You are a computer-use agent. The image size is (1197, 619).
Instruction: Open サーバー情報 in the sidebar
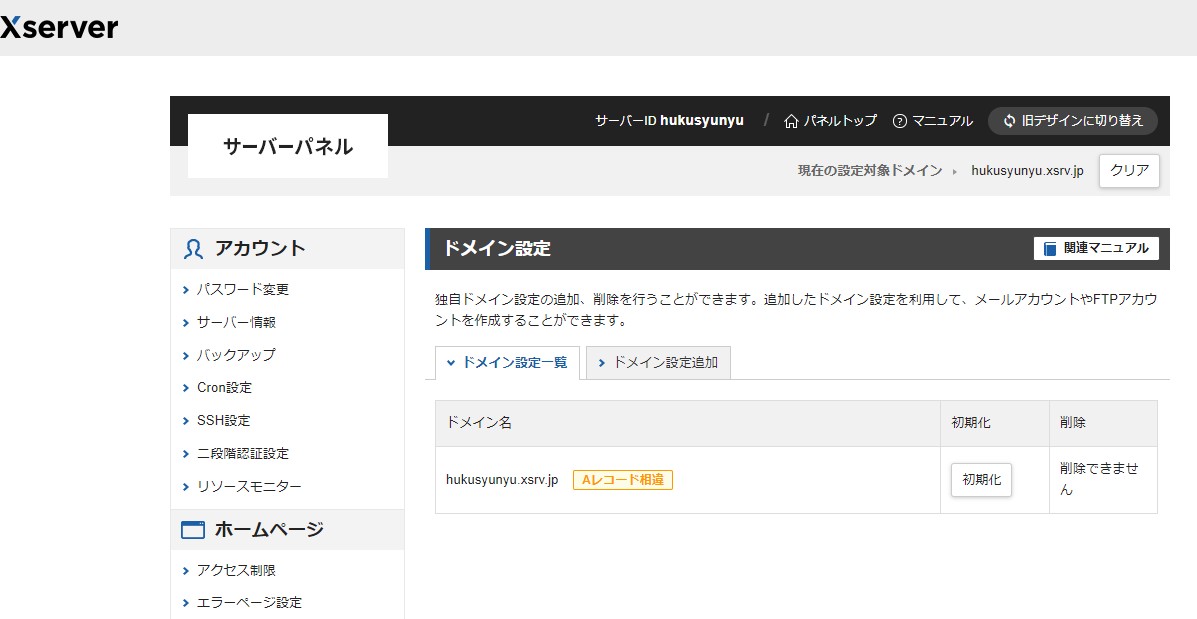pyautogui.click(x=237, y=322)
